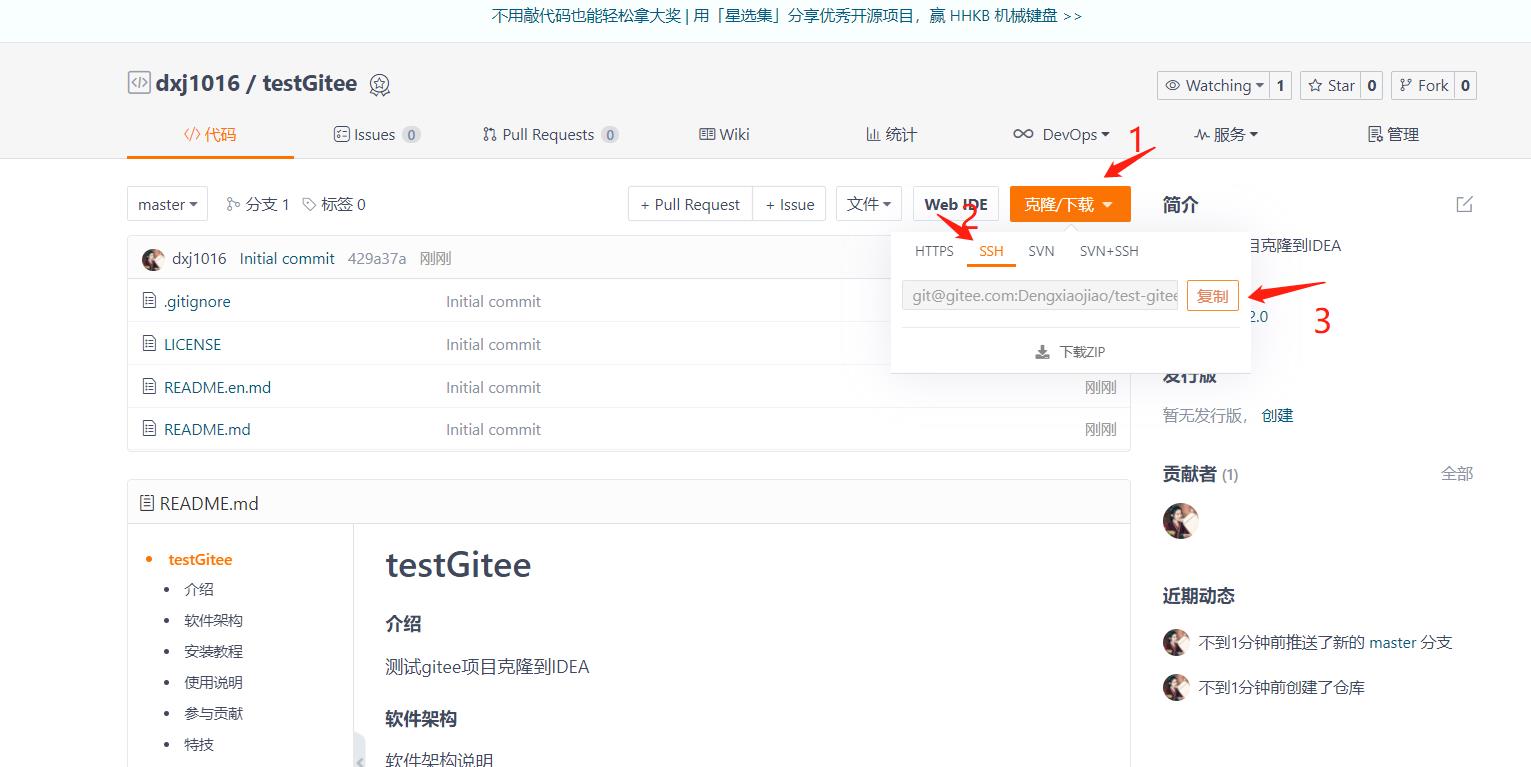
Task: Open commit hash 429a37a
Action: [x=377, y=259]
